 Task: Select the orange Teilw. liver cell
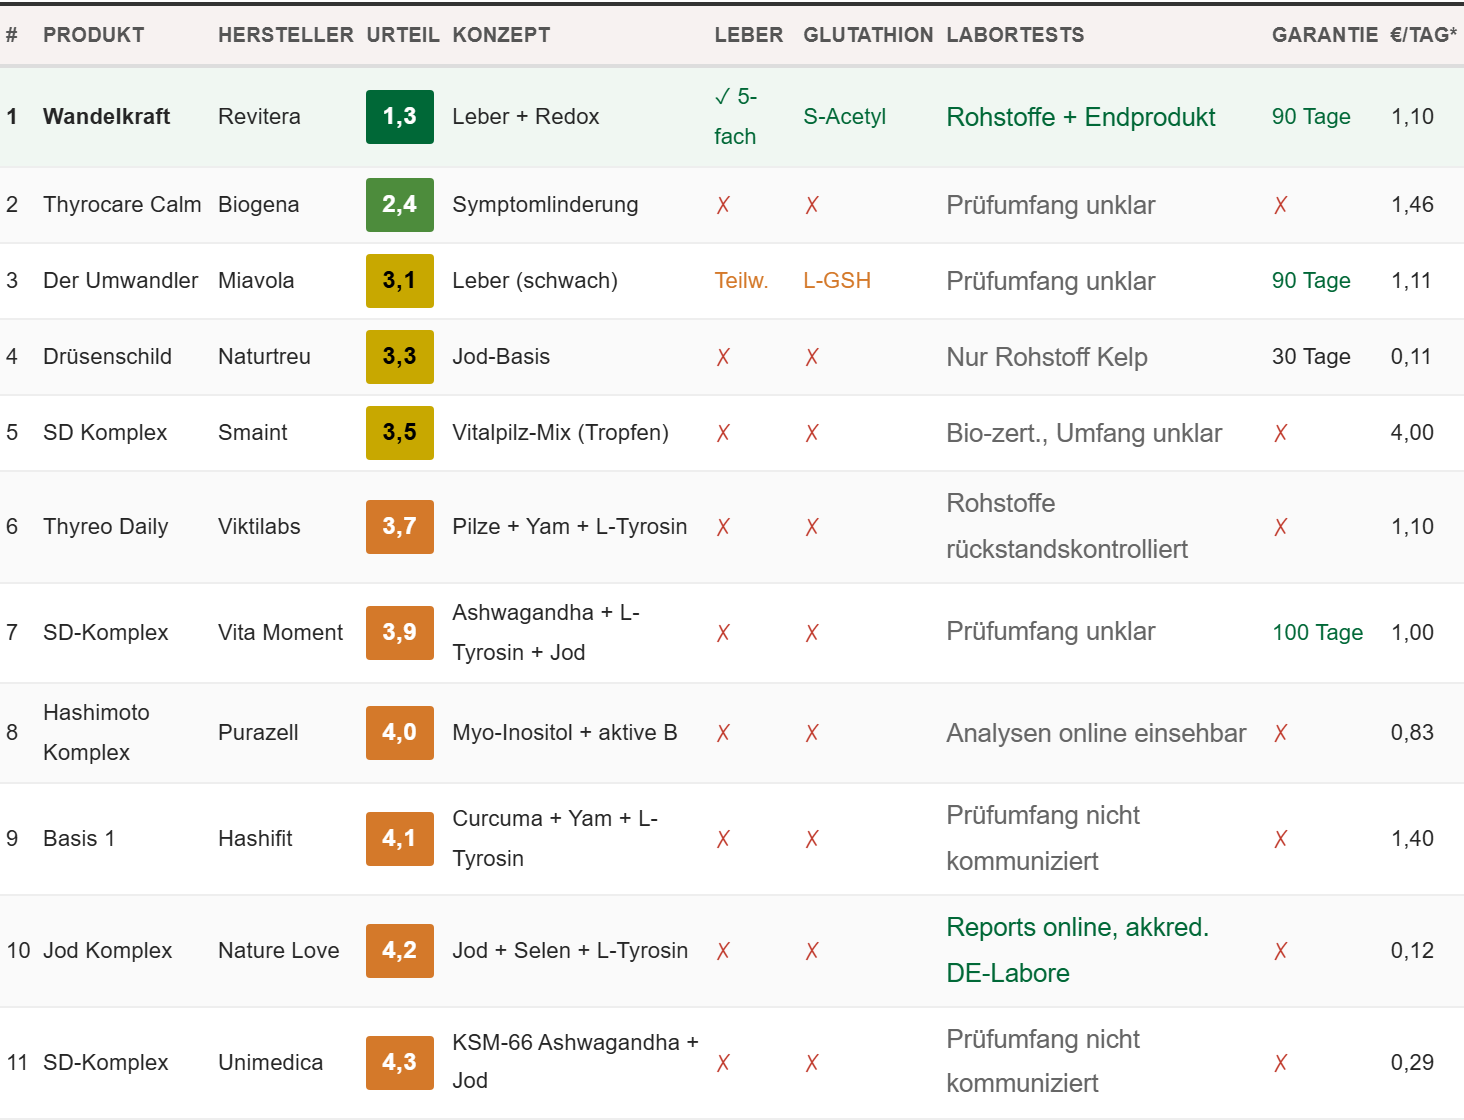coord(741,281)
